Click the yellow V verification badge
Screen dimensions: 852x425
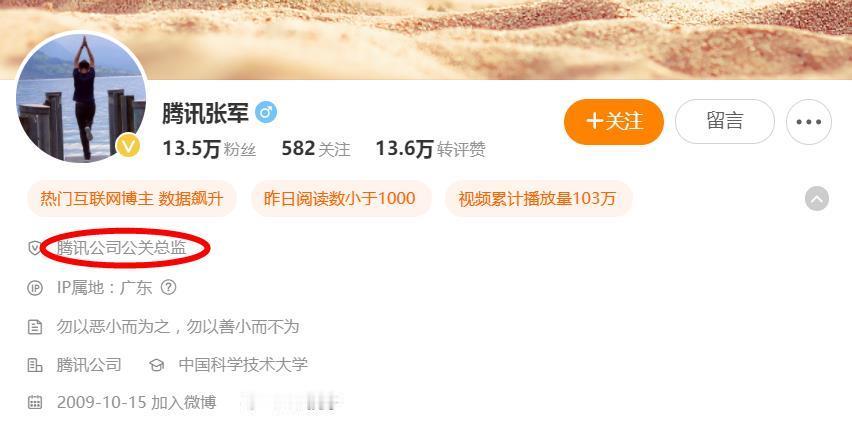[x=128, y=147]
